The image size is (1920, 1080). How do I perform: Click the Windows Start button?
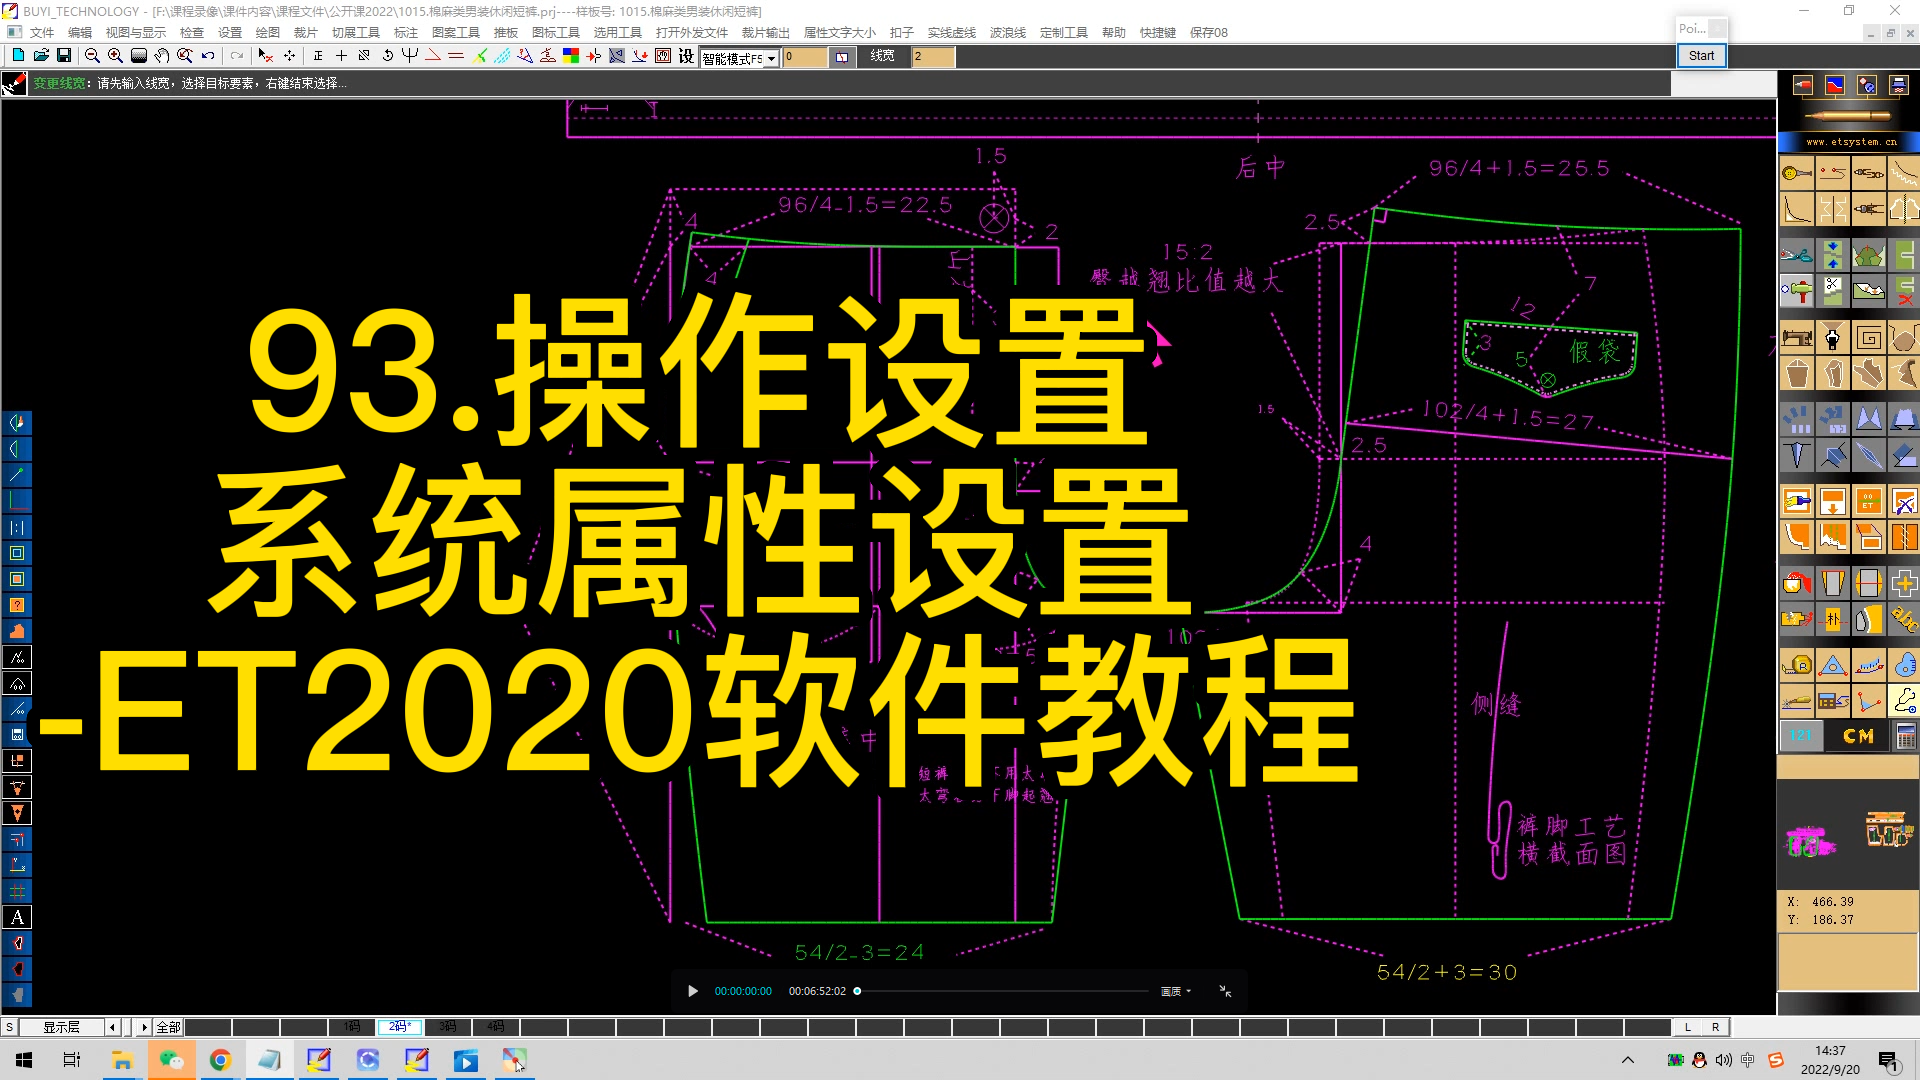(x=24, y=1060)
